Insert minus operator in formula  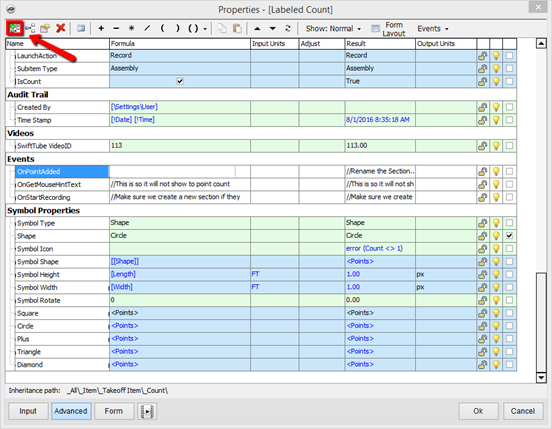116,28
